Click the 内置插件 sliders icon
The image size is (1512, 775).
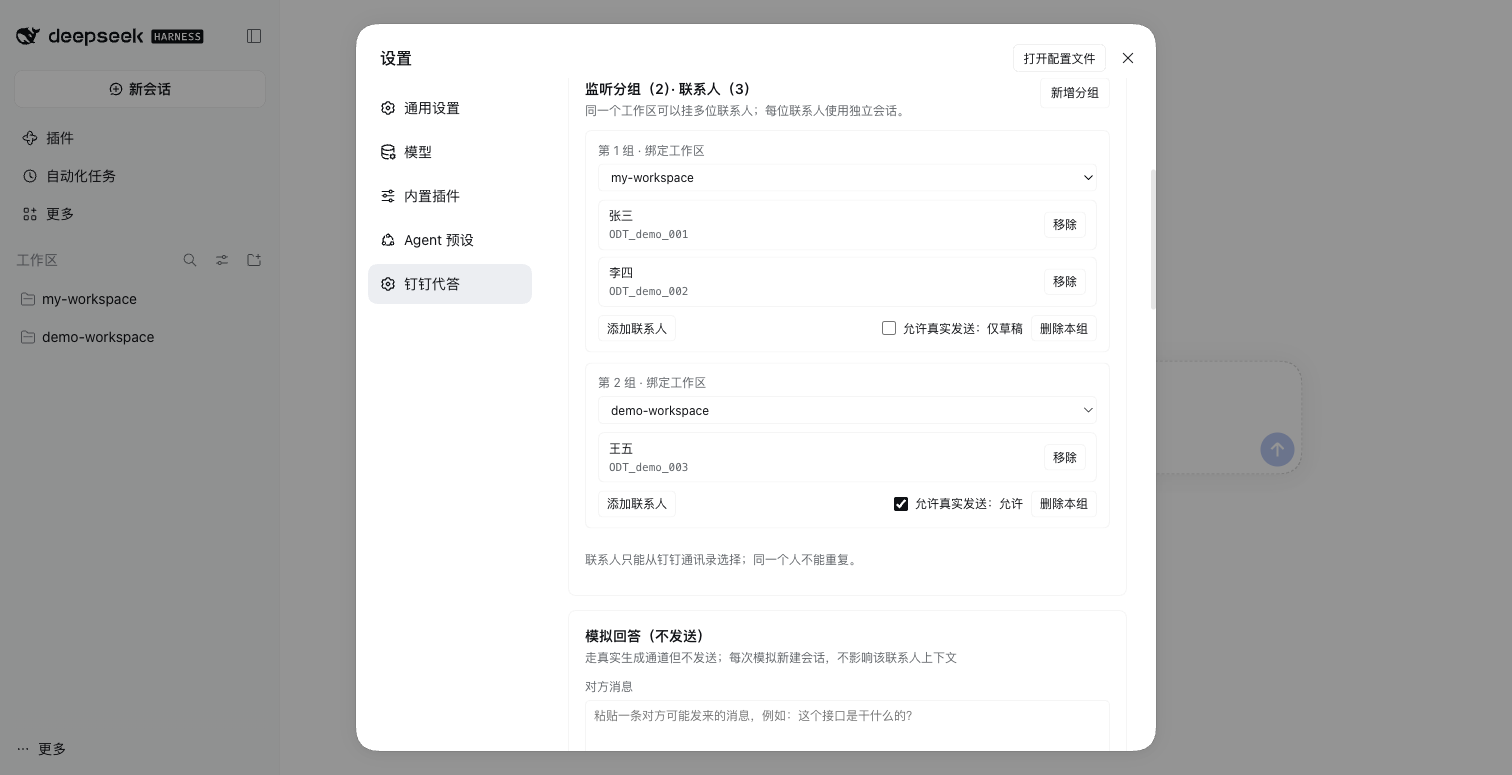(388, 196)
